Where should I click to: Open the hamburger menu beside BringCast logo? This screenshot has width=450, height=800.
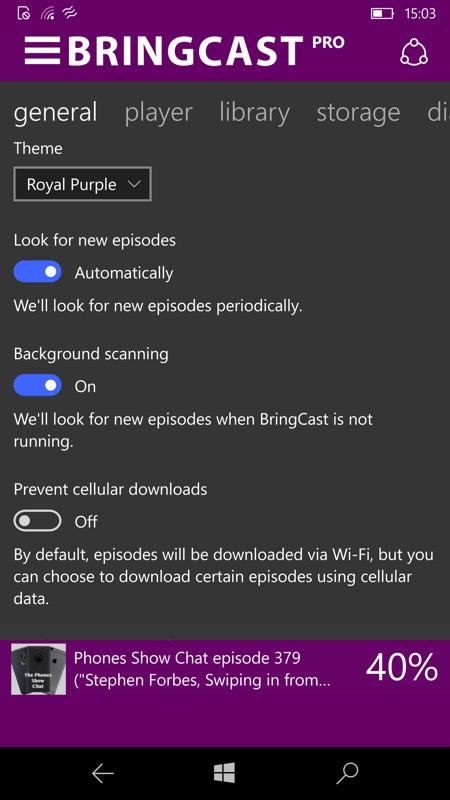tap(42, 51)
